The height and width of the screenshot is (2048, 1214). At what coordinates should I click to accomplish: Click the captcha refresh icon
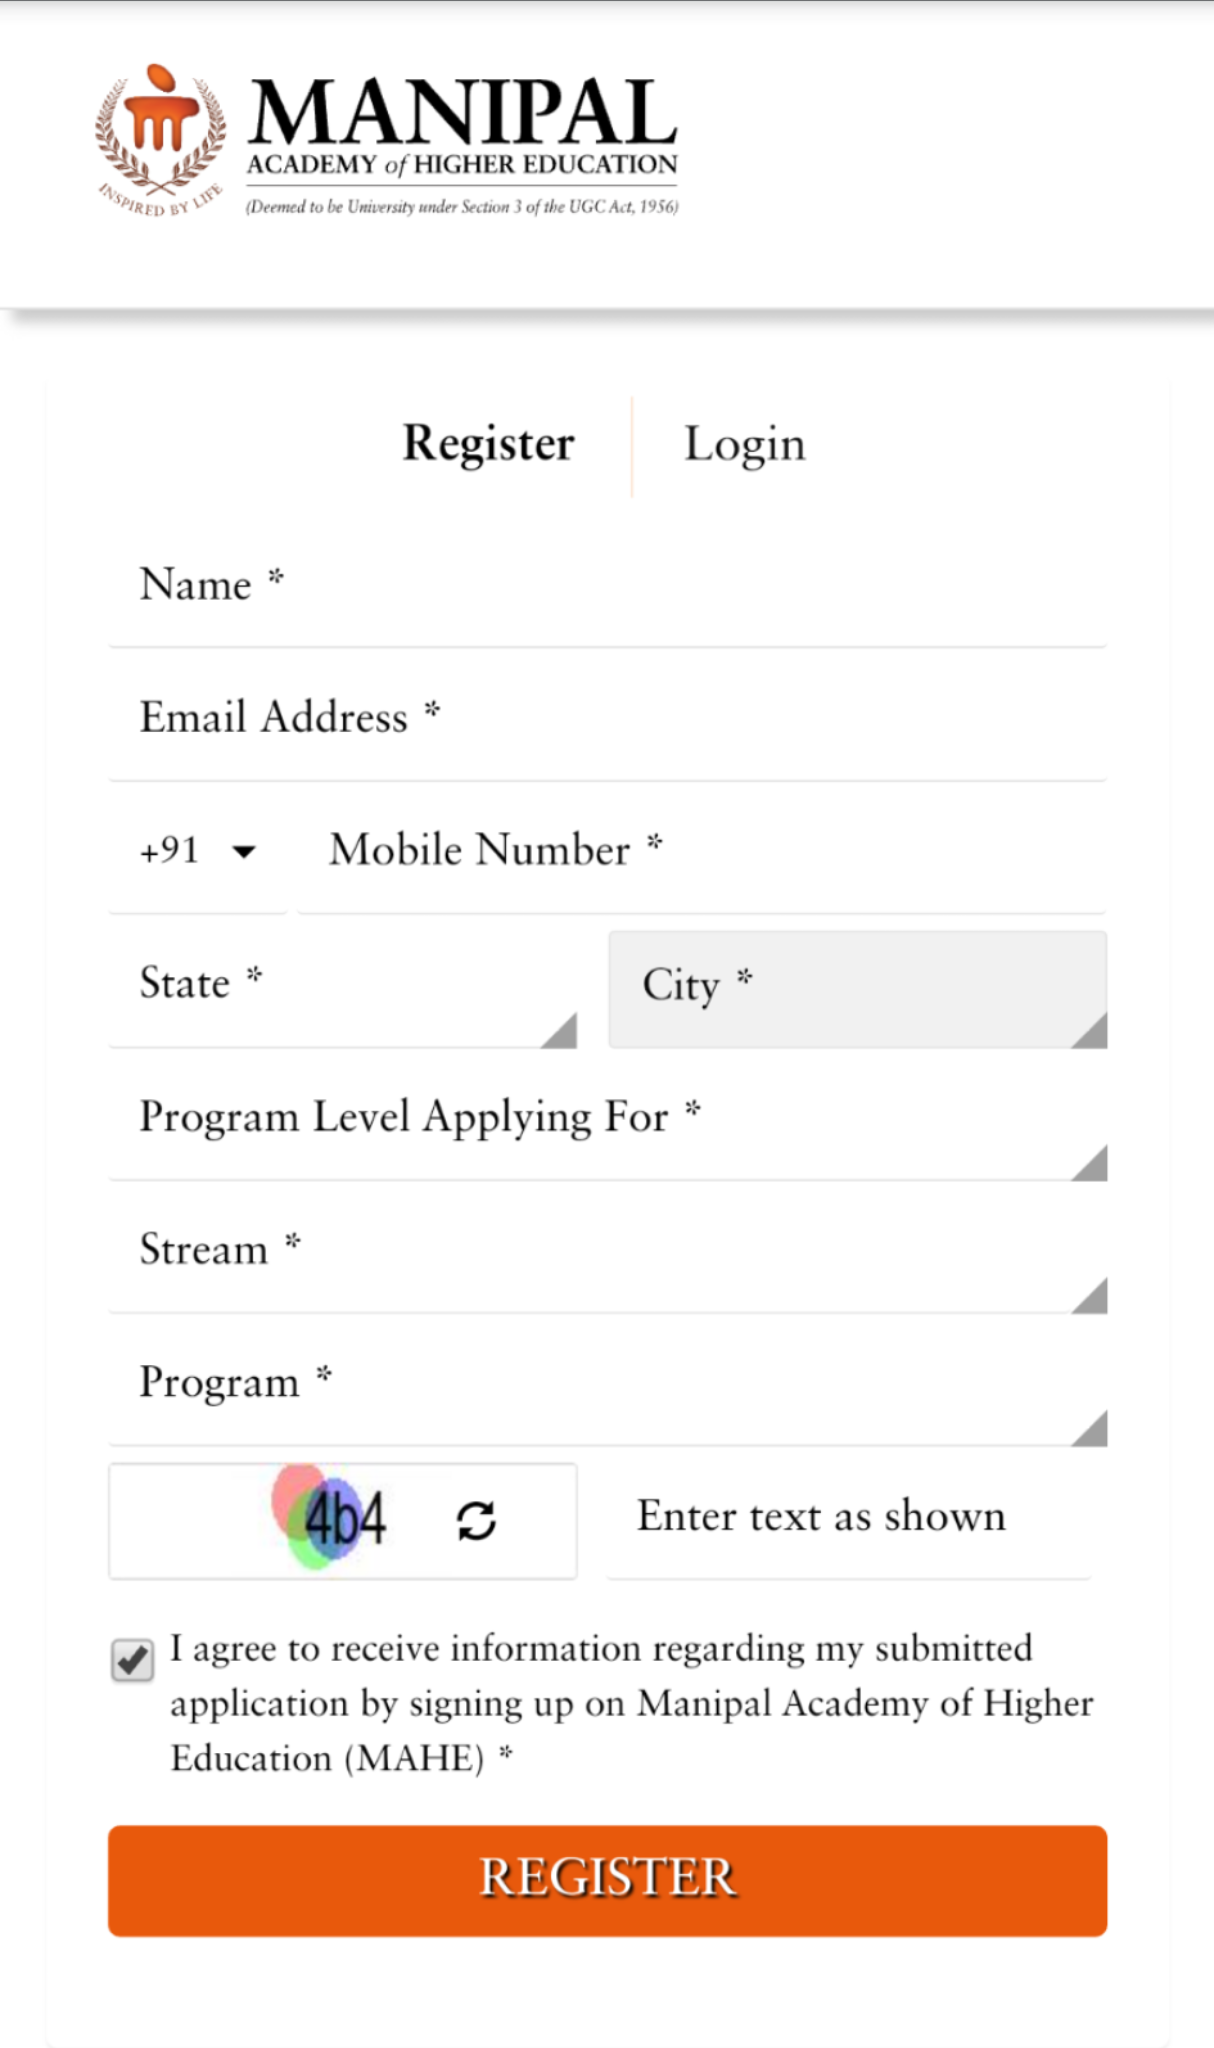coord(476,1522)
